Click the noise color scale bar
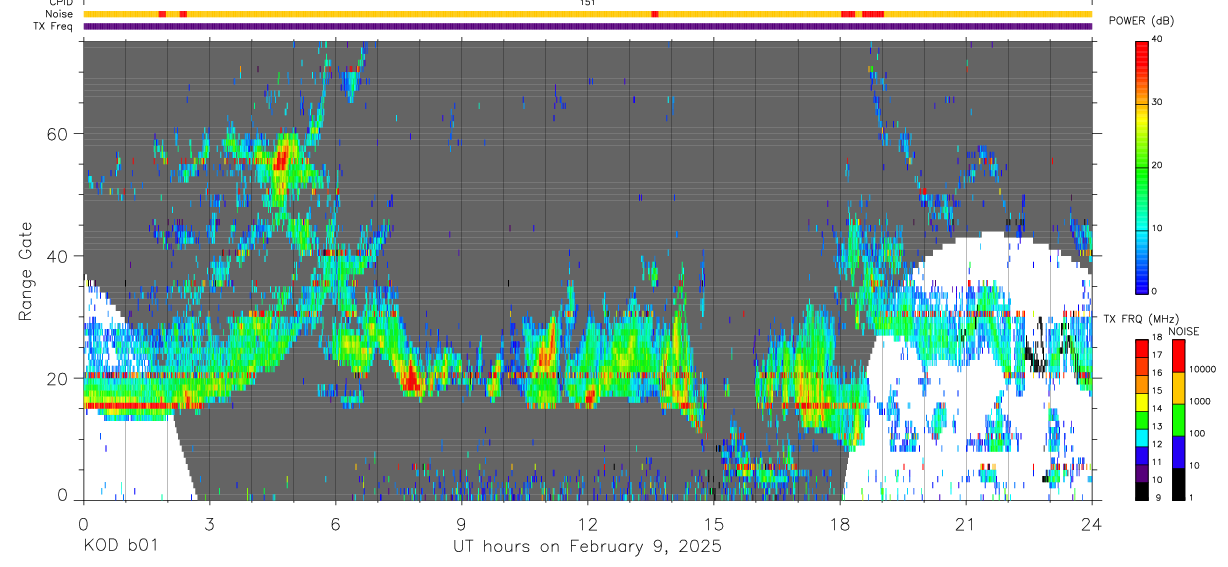The width and height of the screenshot is (1228, 567). point(1177,420)
